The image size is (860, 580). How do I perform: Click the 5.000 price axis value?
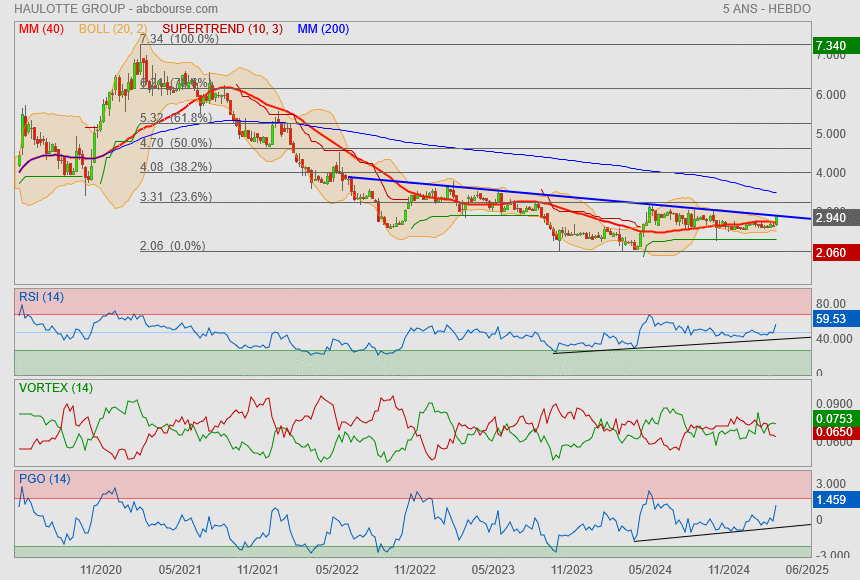point(830,133)
